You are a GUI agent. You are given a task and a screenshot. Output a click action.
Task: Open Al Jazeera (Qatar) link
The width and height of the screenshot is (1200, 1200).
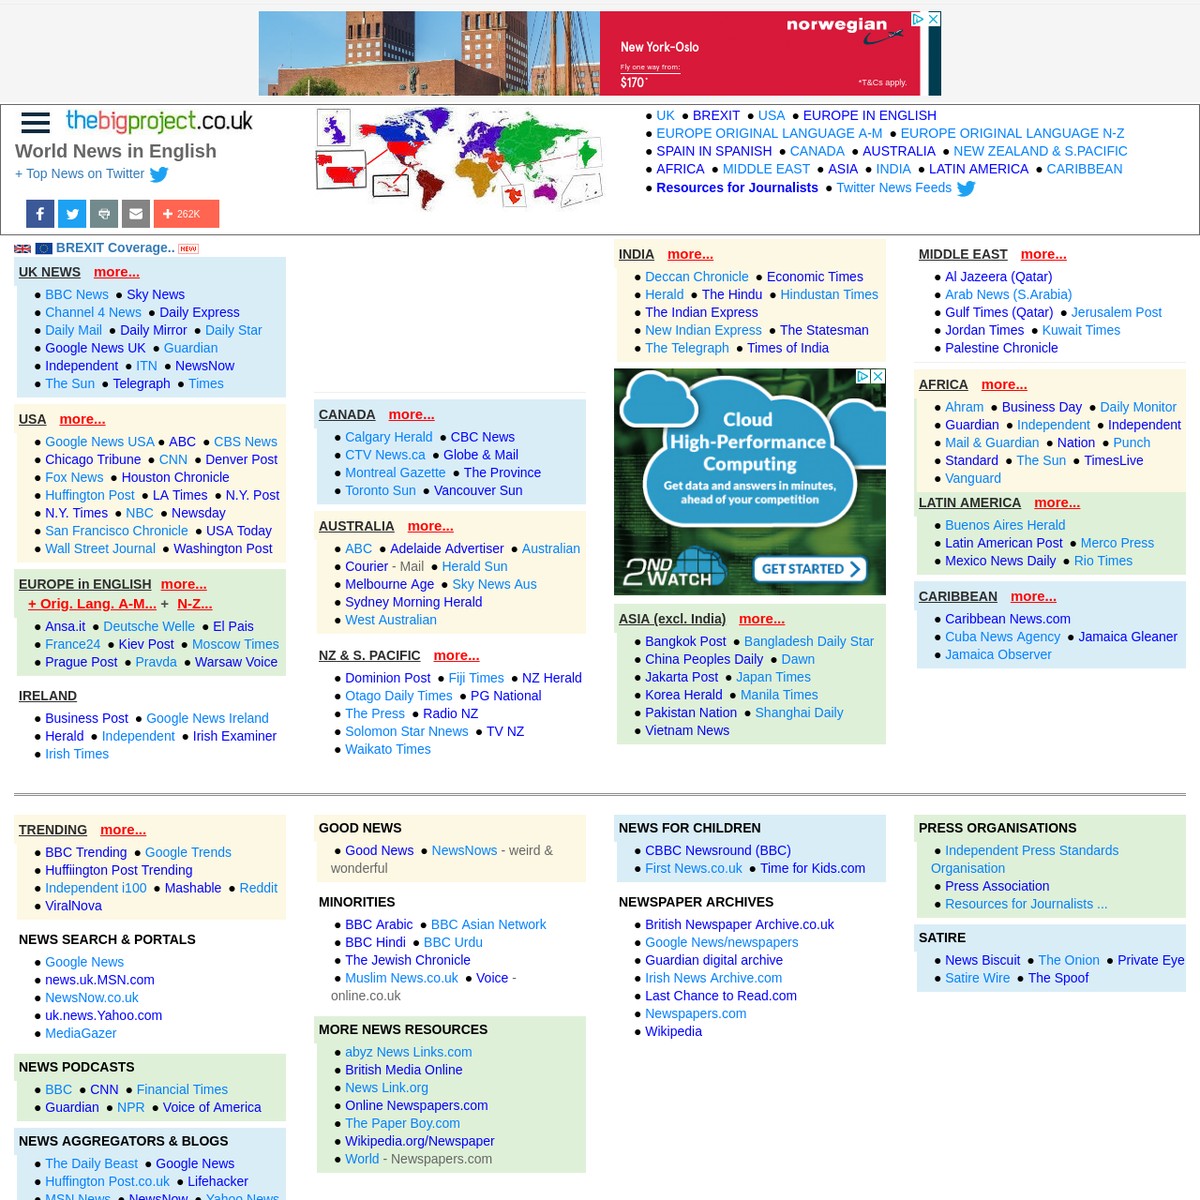[998, 277]
